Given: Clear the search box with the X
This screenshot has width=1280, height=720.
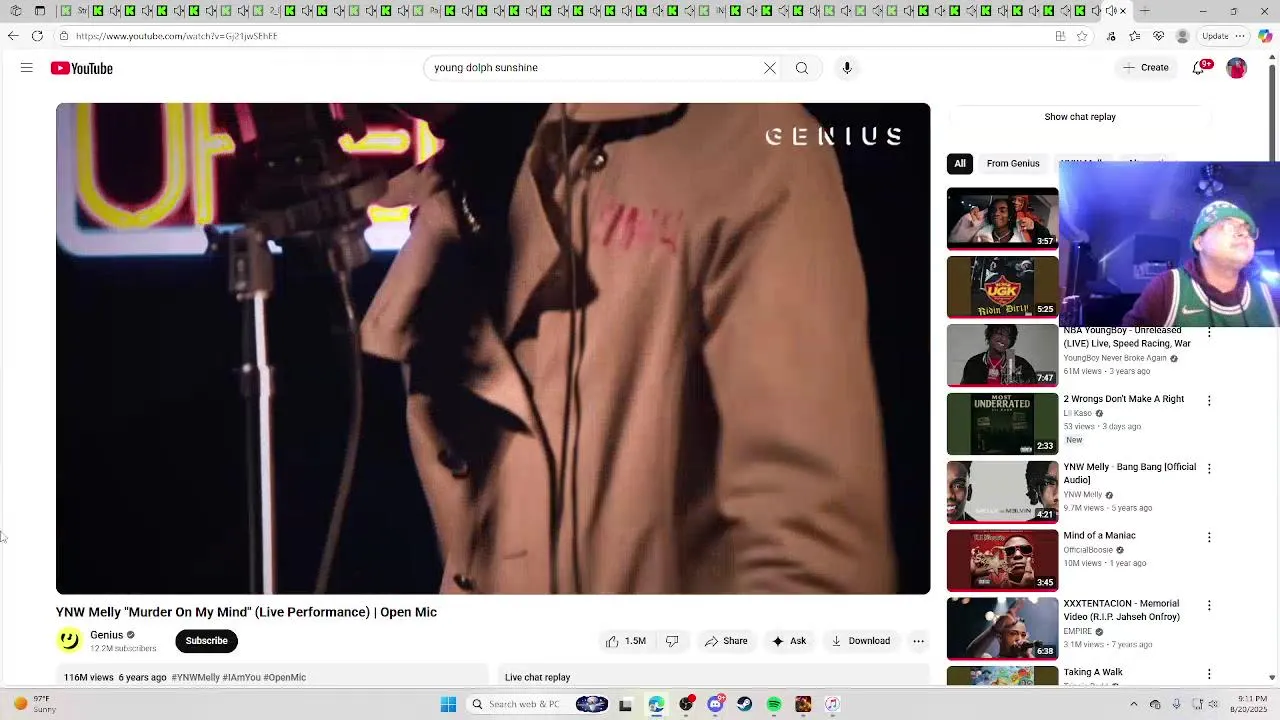Looking at the screenshot, I should tap(770, 68).
